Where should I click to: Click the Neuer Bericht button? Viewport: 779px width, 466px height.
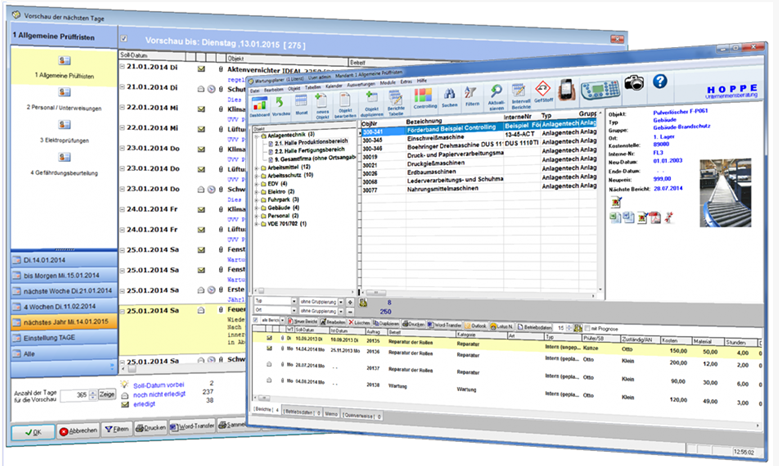point(303,321)
